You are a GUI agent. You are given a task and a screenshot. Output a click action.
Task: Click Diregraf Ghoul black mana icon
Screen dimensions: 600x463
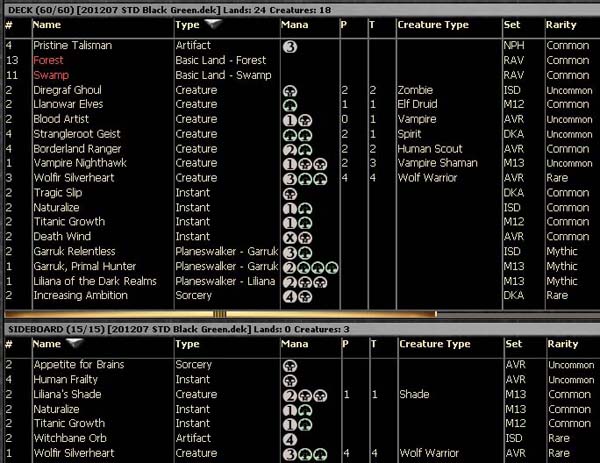click(290, 91)
